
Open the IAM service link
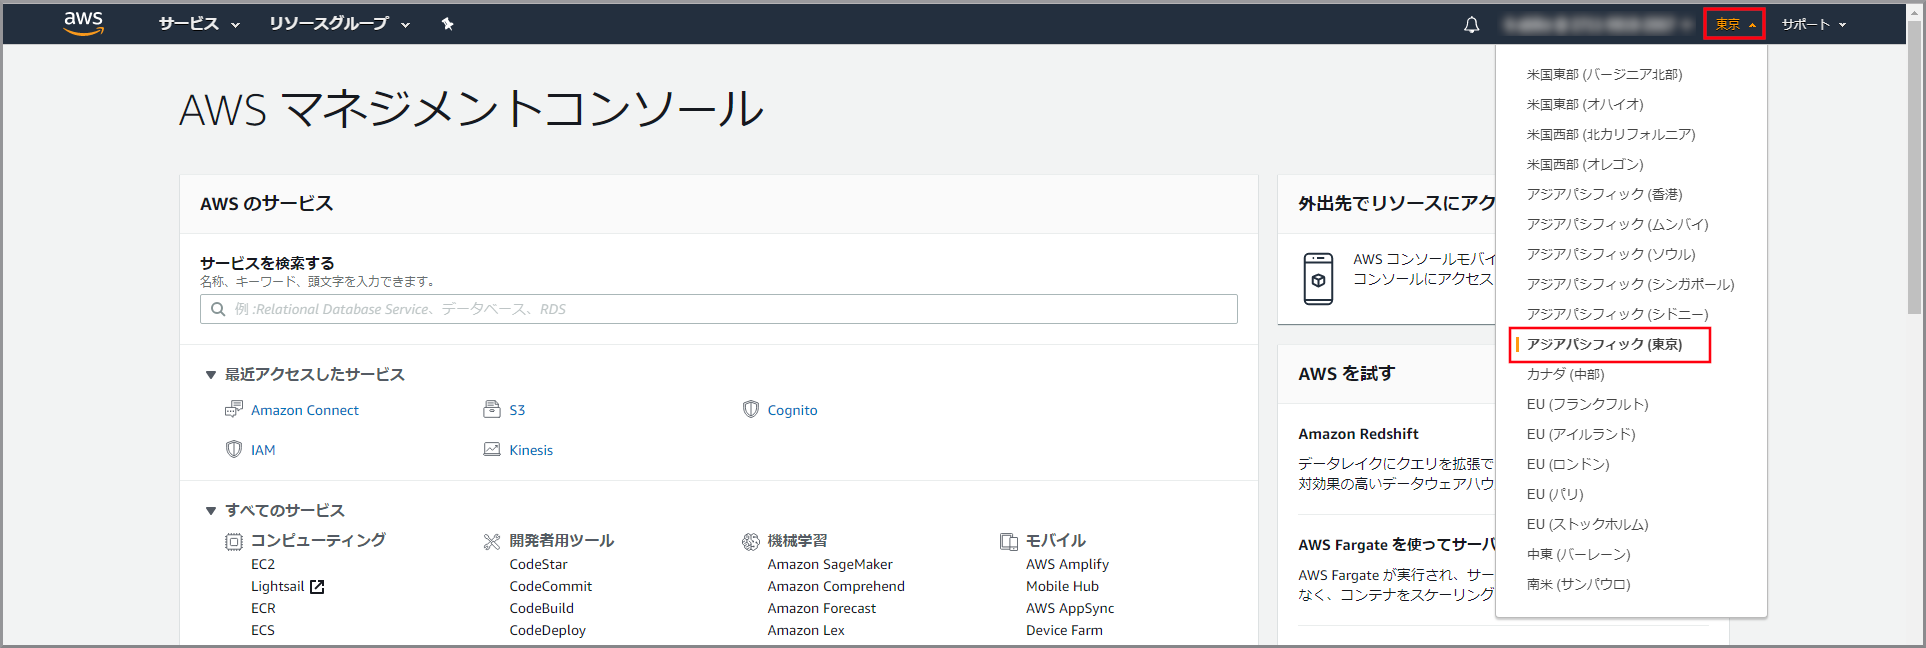(263, 450)
